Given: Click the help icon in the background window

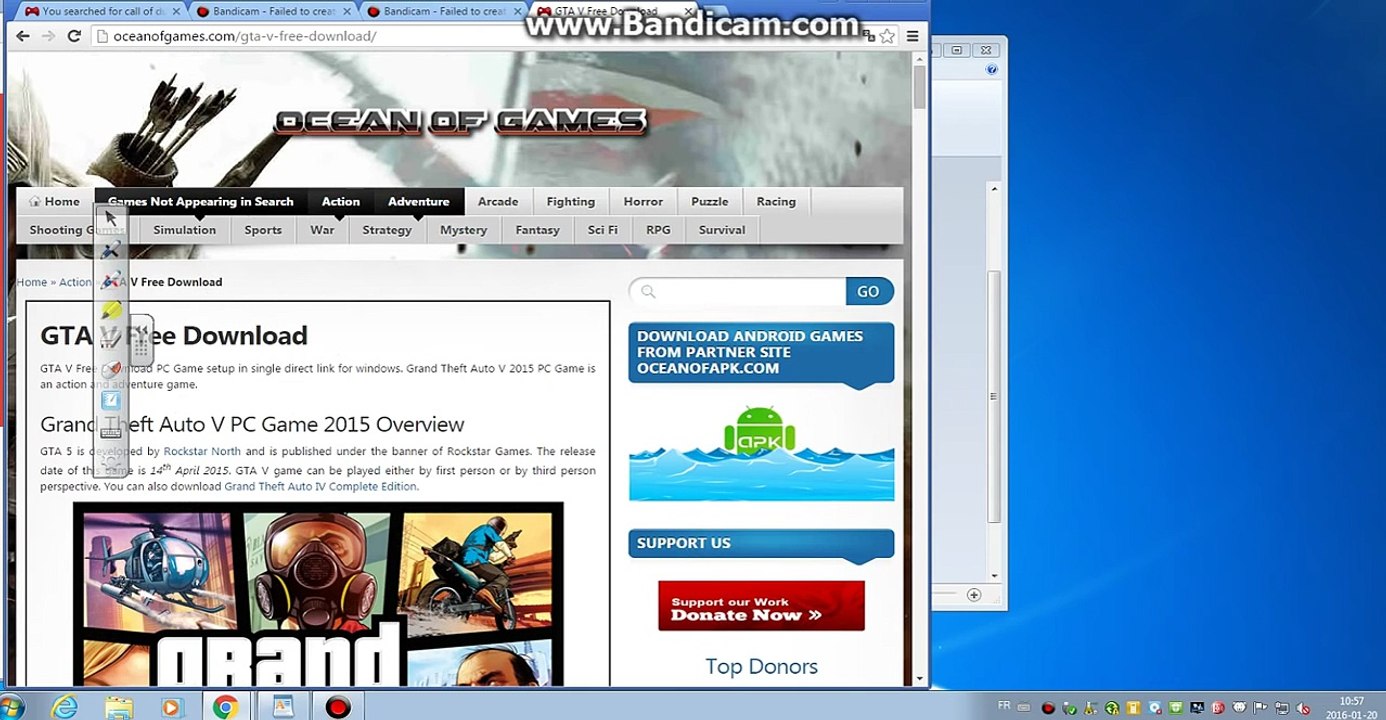Looking at the screenshot, I should [x=992, y=70].
